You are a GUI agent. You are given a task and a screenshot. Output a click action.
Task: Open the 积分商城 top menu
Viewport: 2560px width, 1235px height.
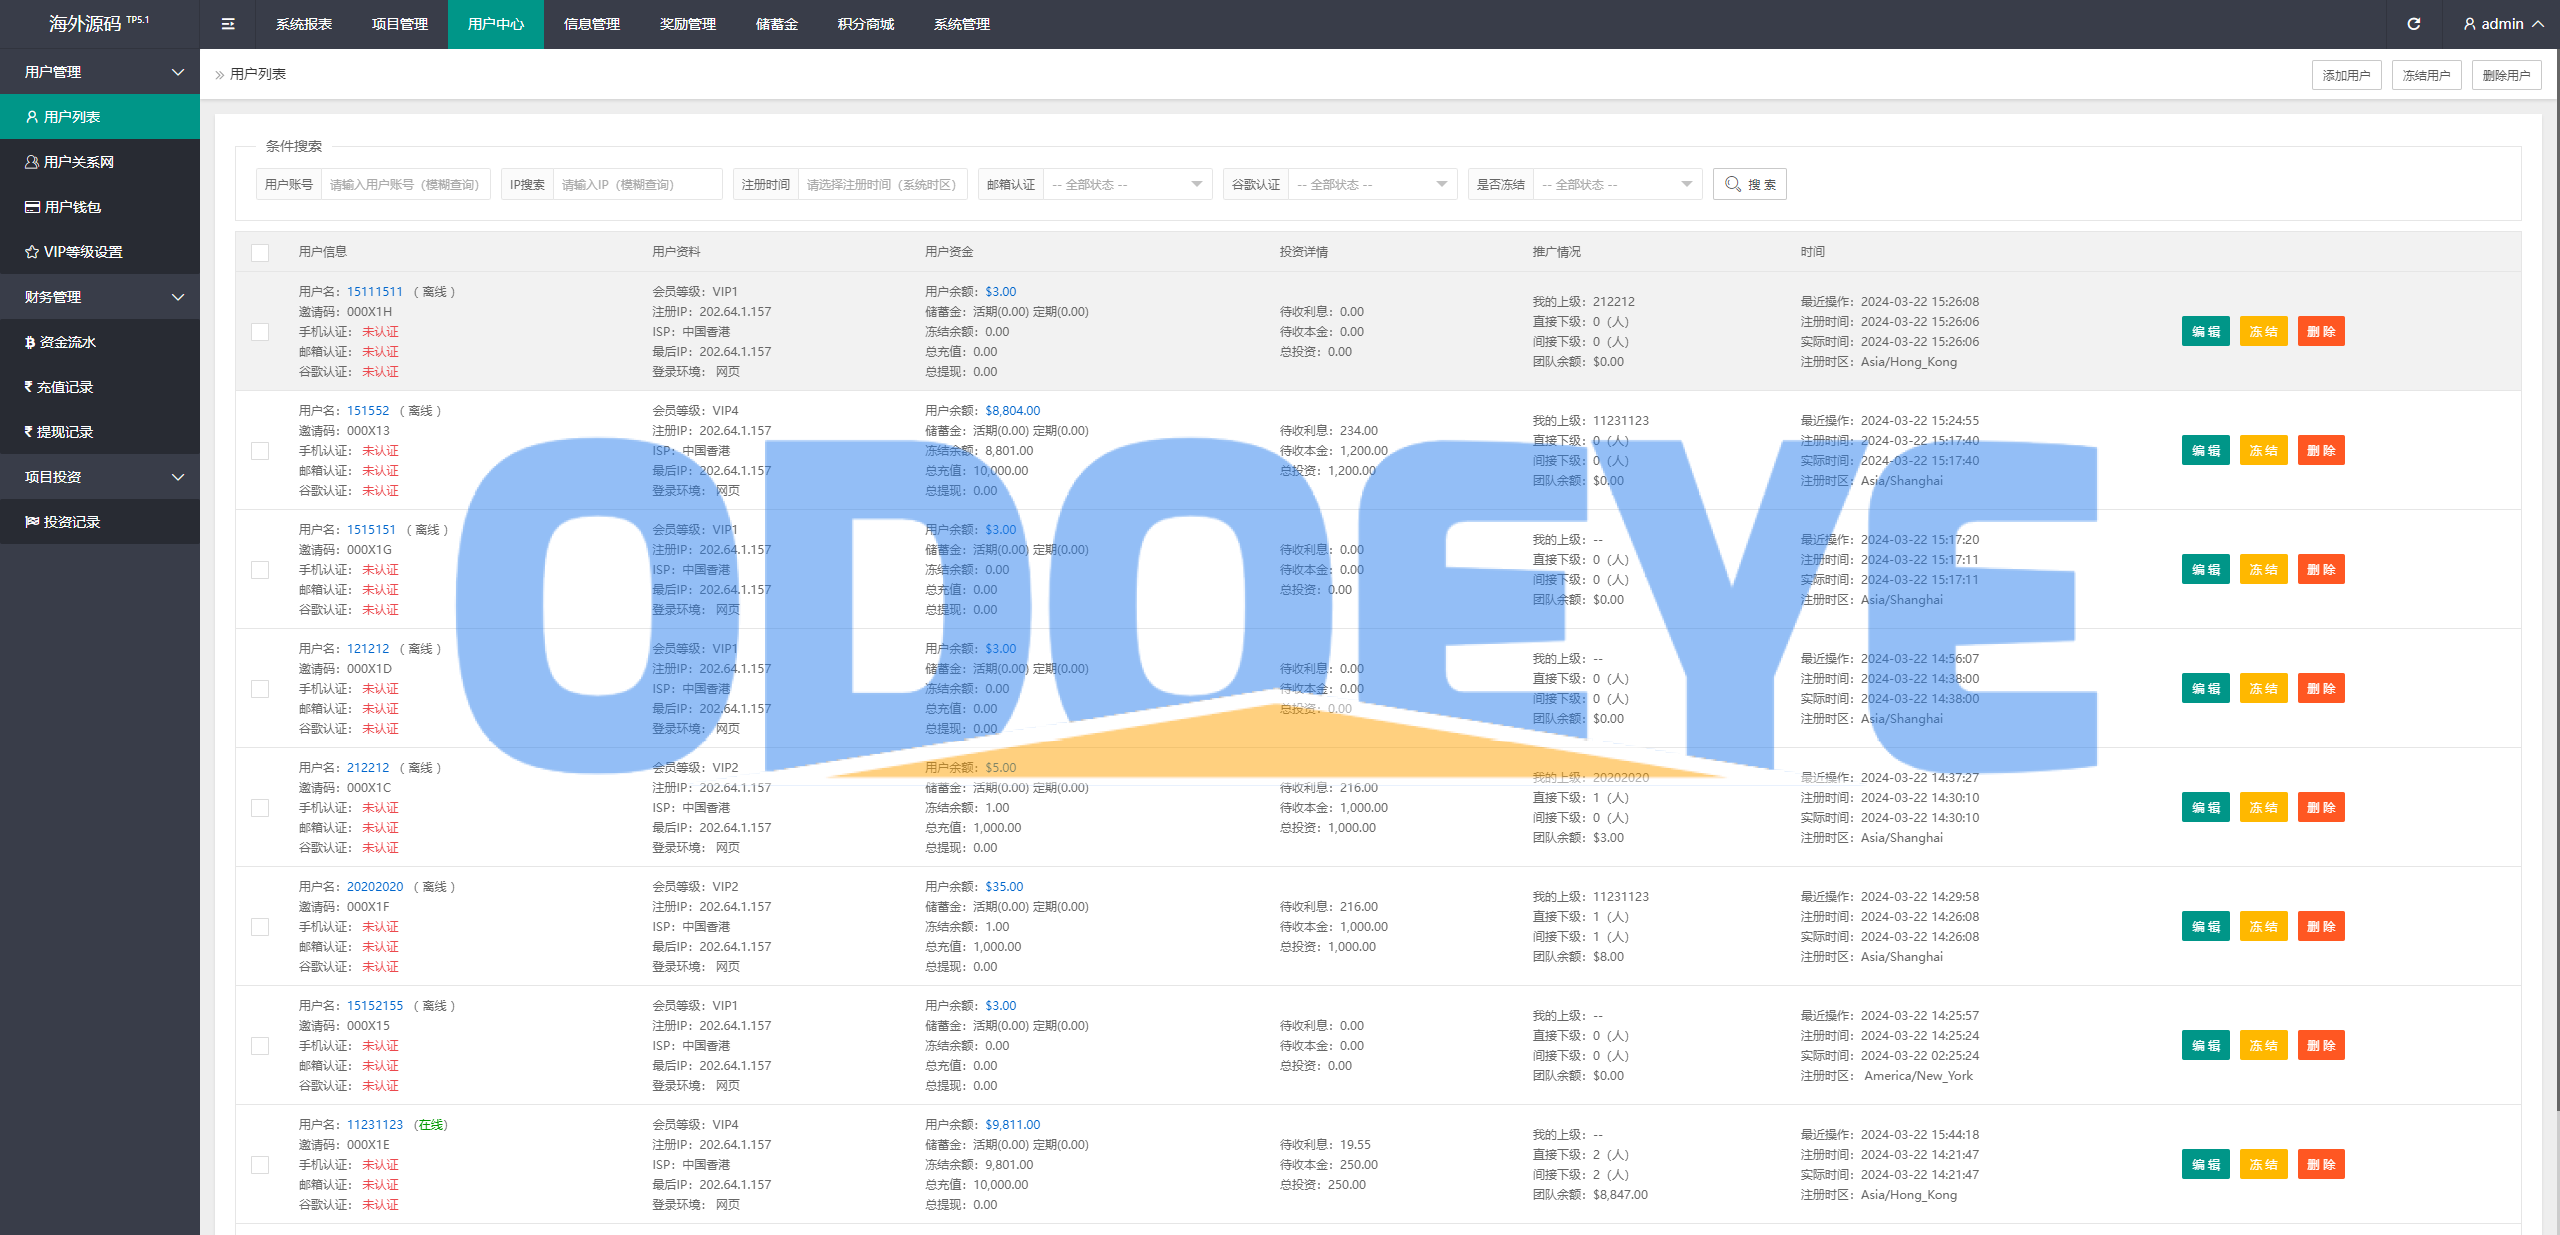point(866,24)
